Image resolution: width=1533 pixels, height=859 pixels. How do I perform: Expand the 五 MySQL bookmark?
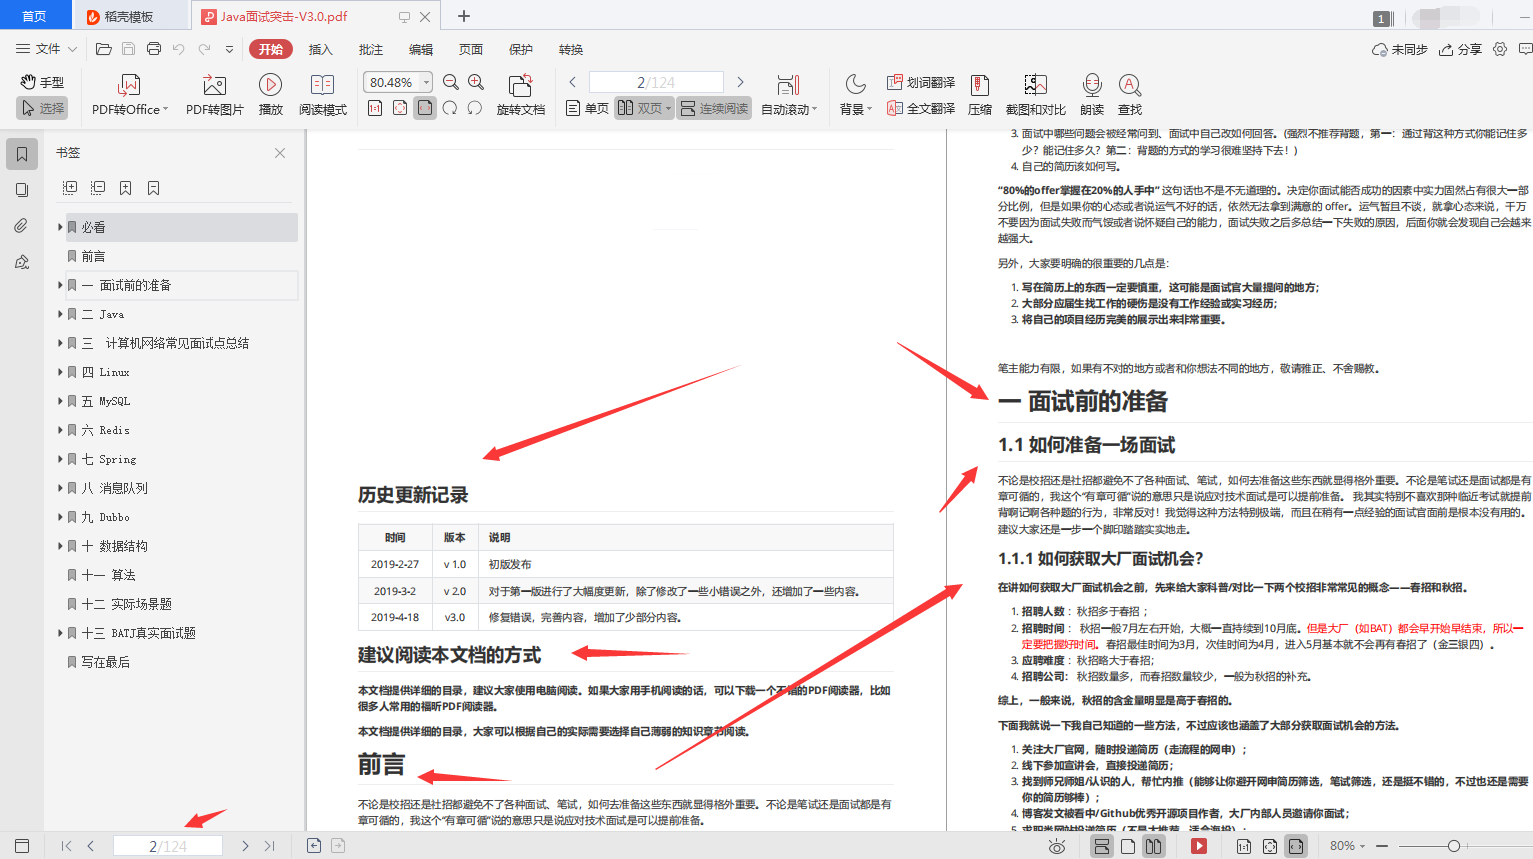pyautogui.click(x=60, y=401)
